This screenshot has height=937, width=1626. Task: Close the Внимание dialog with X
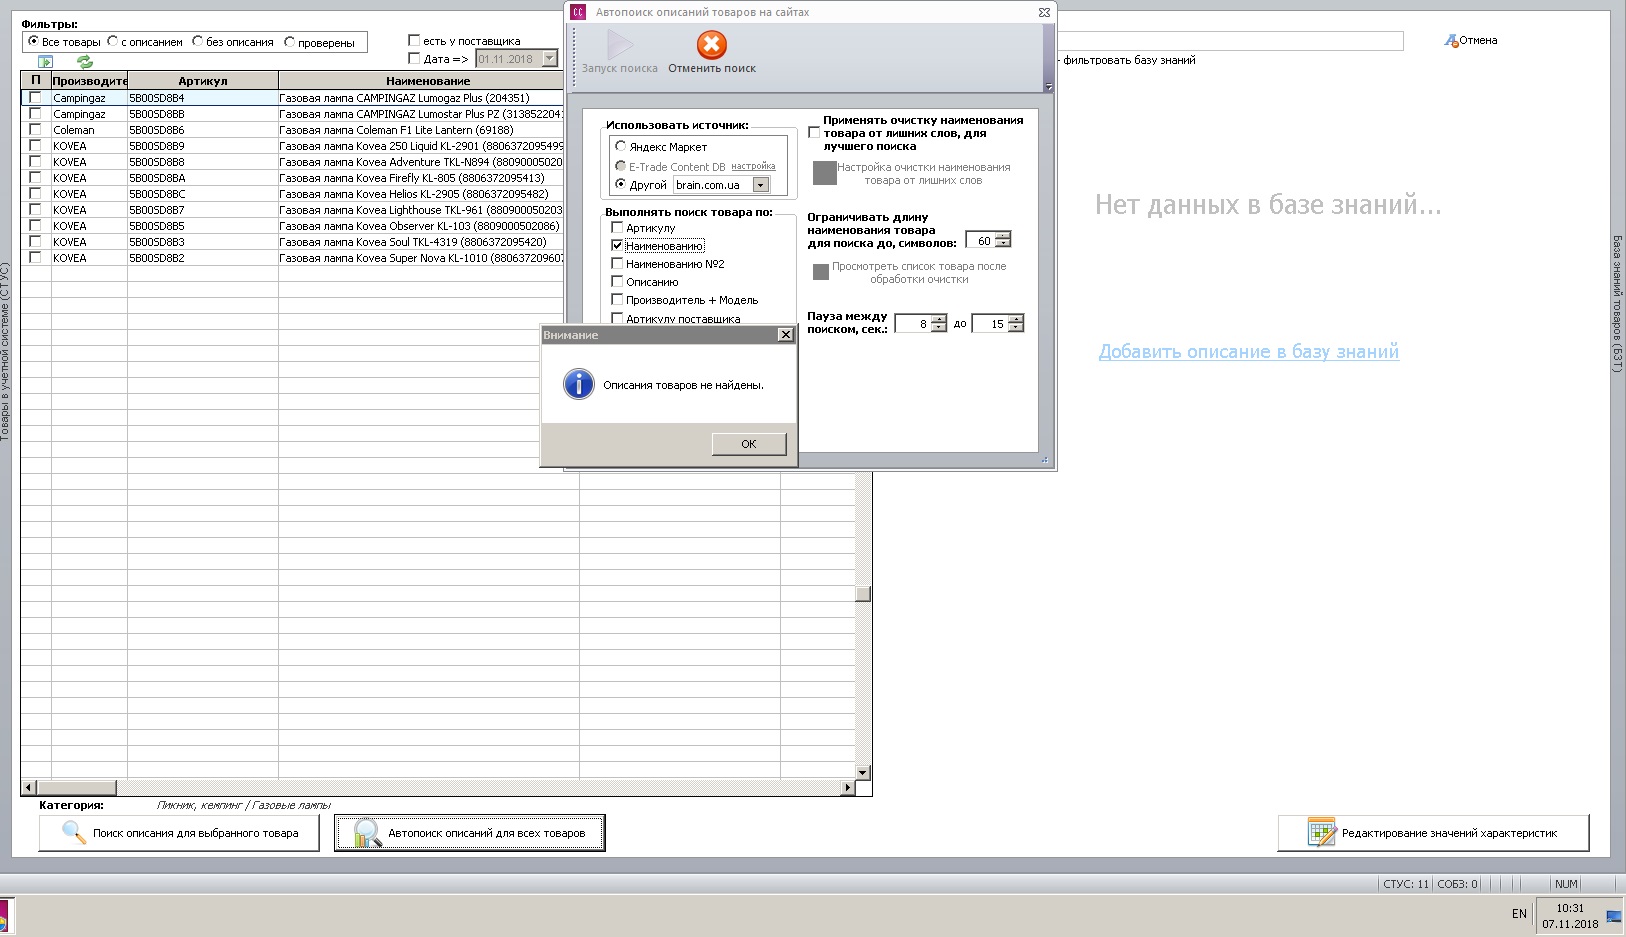785,335
